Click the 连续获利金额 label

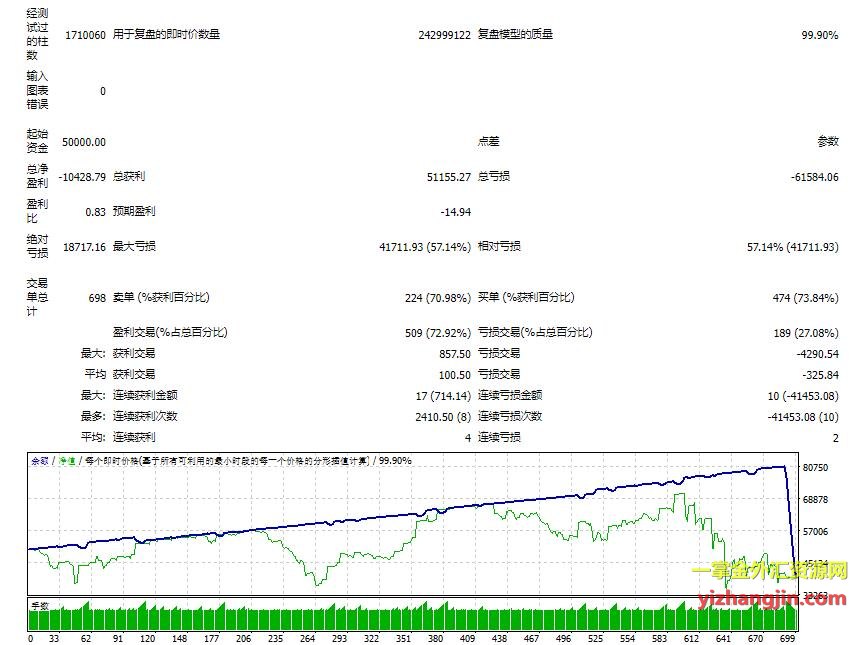pos(145,395)
